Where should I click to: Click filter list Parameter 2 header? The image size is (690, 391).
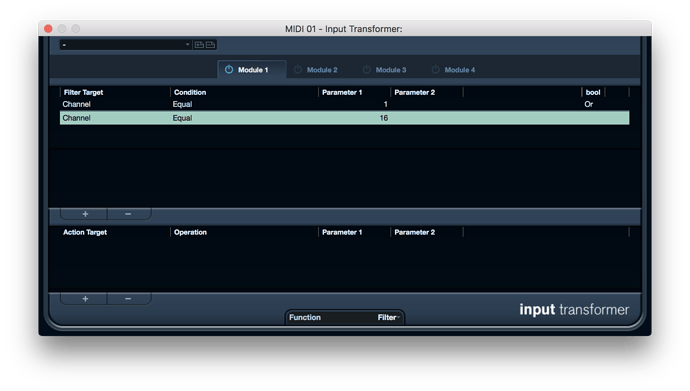pos(415,92)
